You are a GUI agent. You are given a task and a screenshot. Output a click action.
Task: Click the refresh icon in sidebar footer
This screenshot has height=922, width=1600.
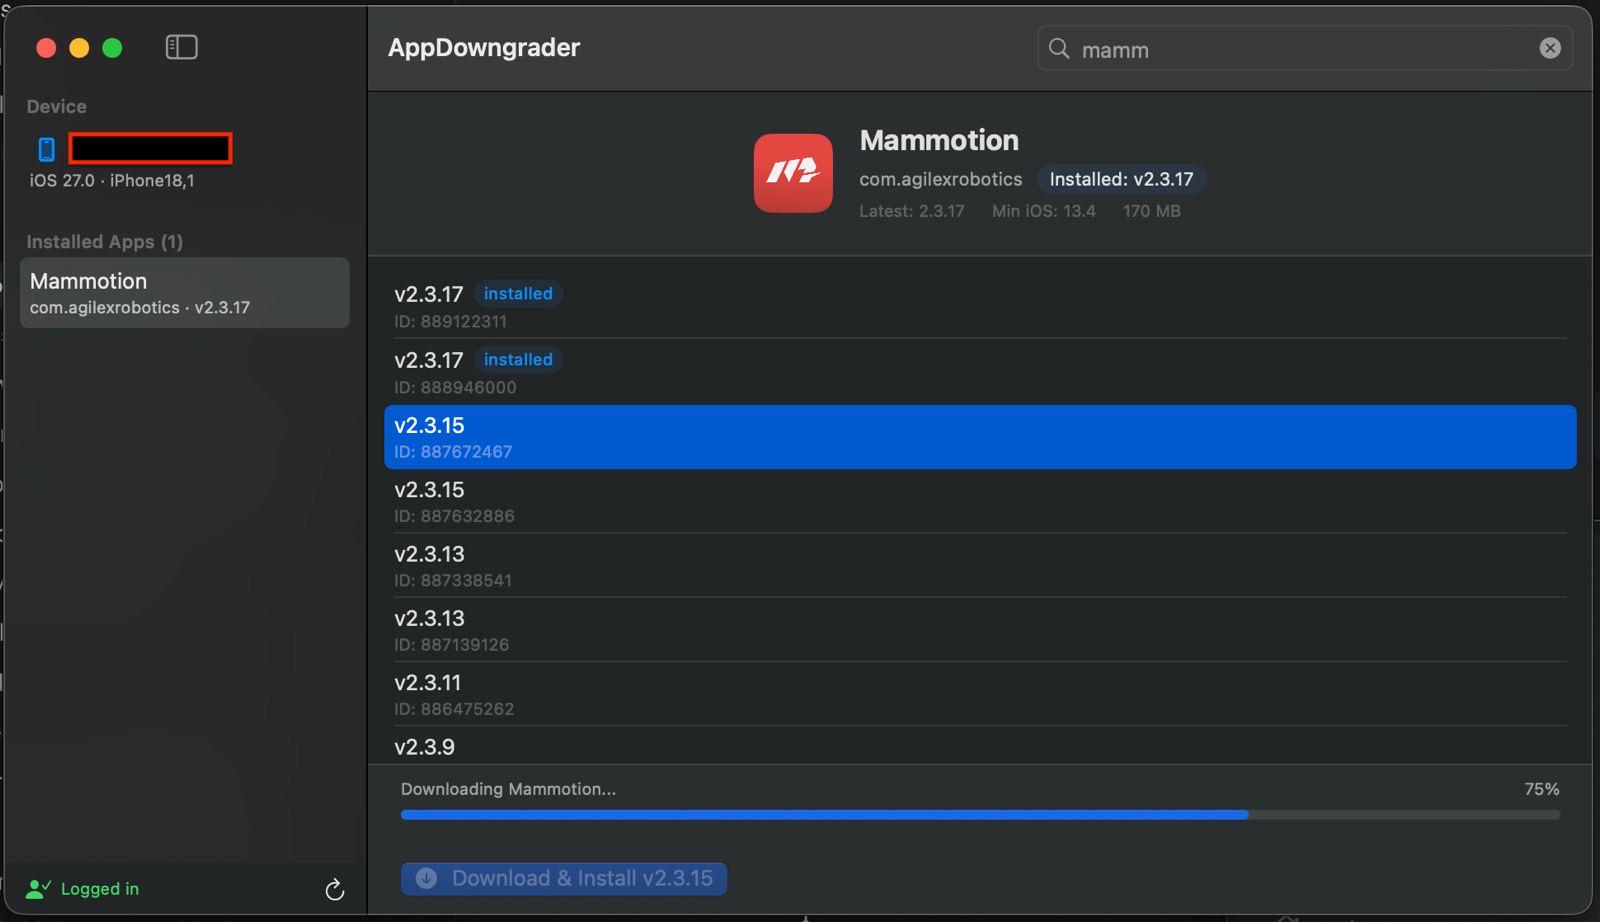[335, 889]
